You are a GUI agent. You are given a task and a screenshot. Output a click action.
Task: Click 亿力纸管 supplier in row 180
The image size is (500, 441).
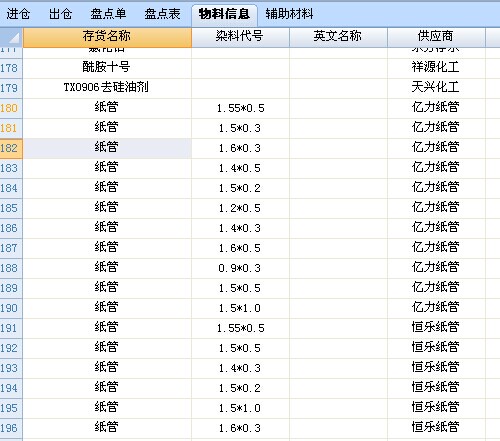(436, 108)
